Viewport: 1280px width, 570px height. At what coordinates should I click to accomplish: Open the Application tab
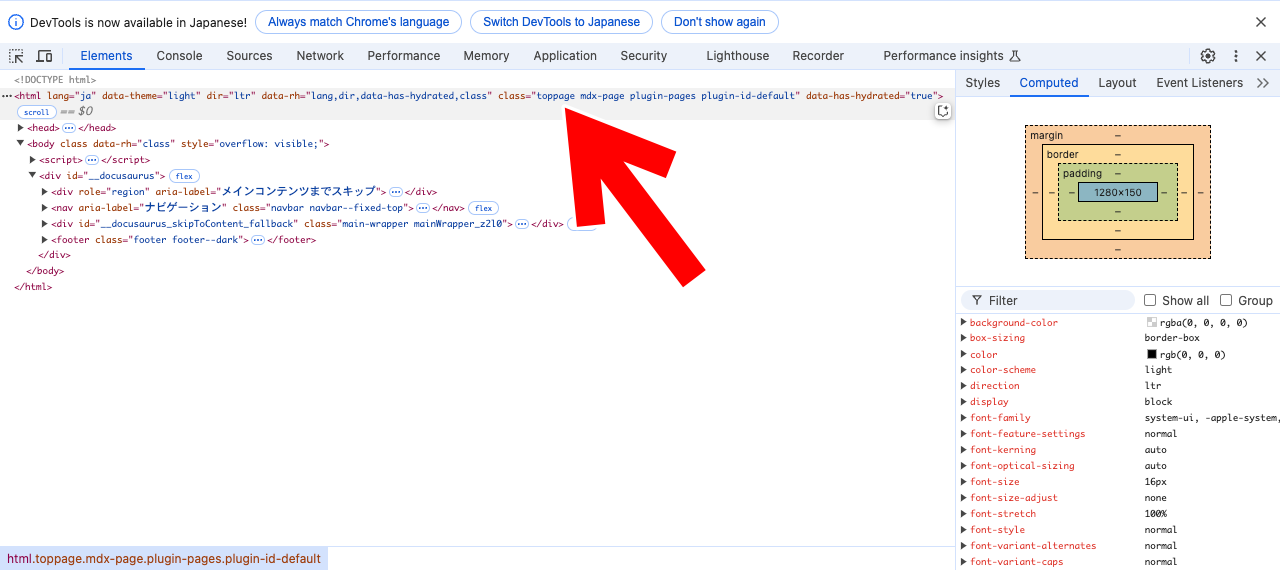pyautogui.click(x=565, y=56)
